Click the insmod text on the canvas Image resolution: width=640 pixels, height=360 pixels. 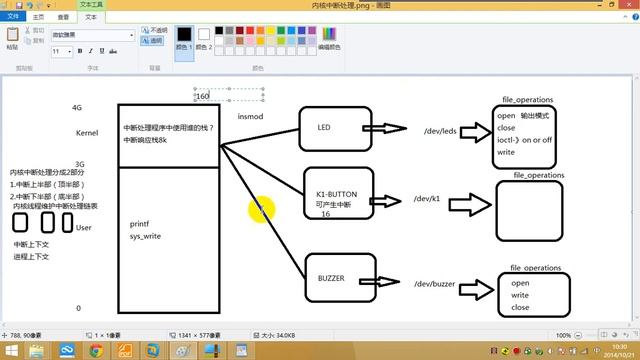coord(250,116)
